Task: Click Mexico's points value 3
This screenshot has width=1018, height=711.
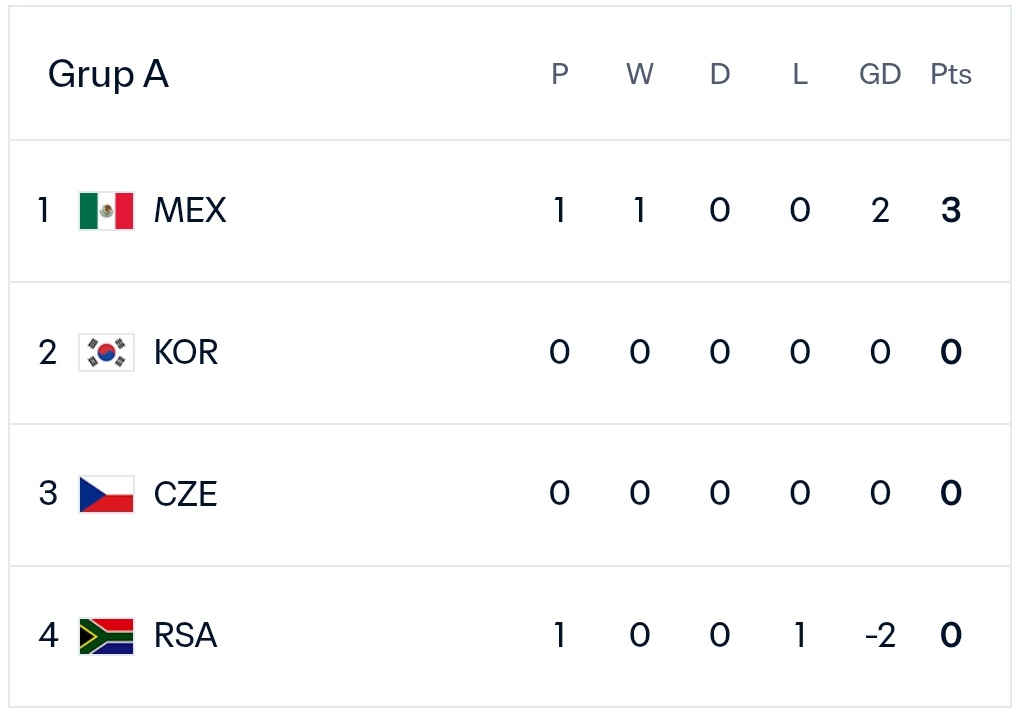Action: (x=950, y=210)
